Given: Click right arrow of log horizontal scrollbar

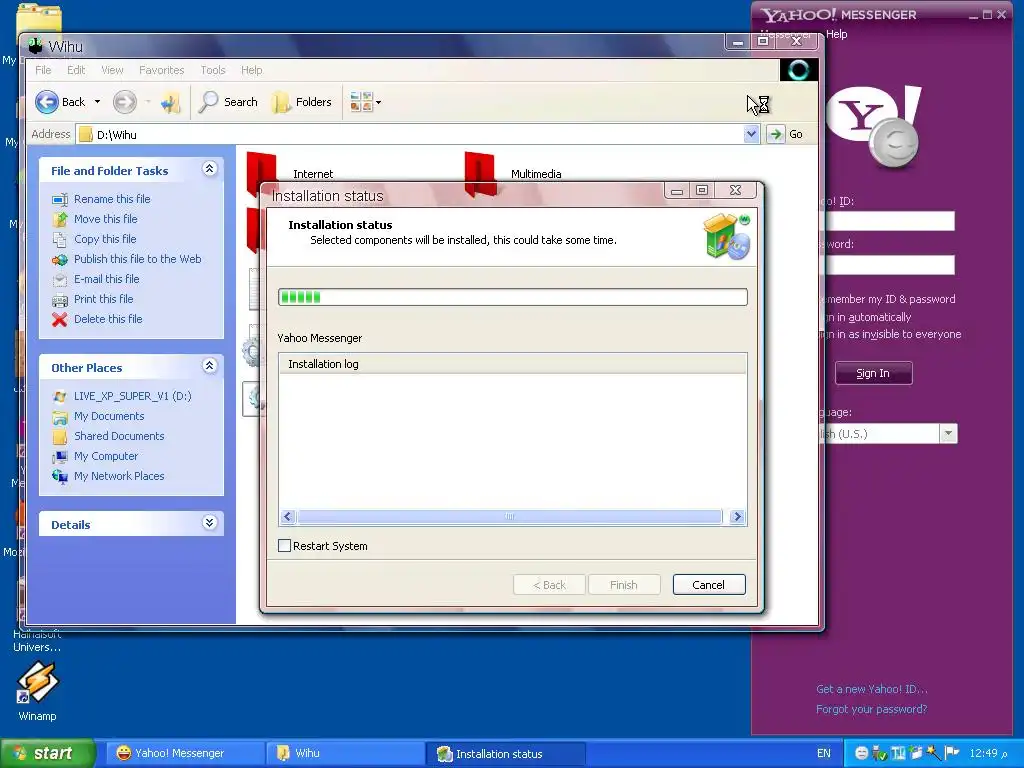Looking at the screenshot, I should tap(737, 517).
